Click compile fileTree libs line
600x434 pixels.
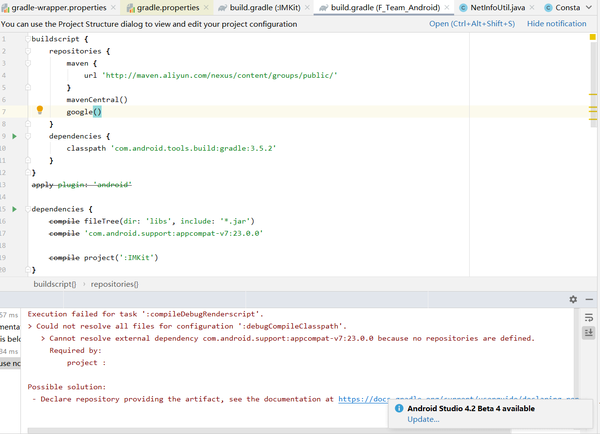click(x=152, y=221)
